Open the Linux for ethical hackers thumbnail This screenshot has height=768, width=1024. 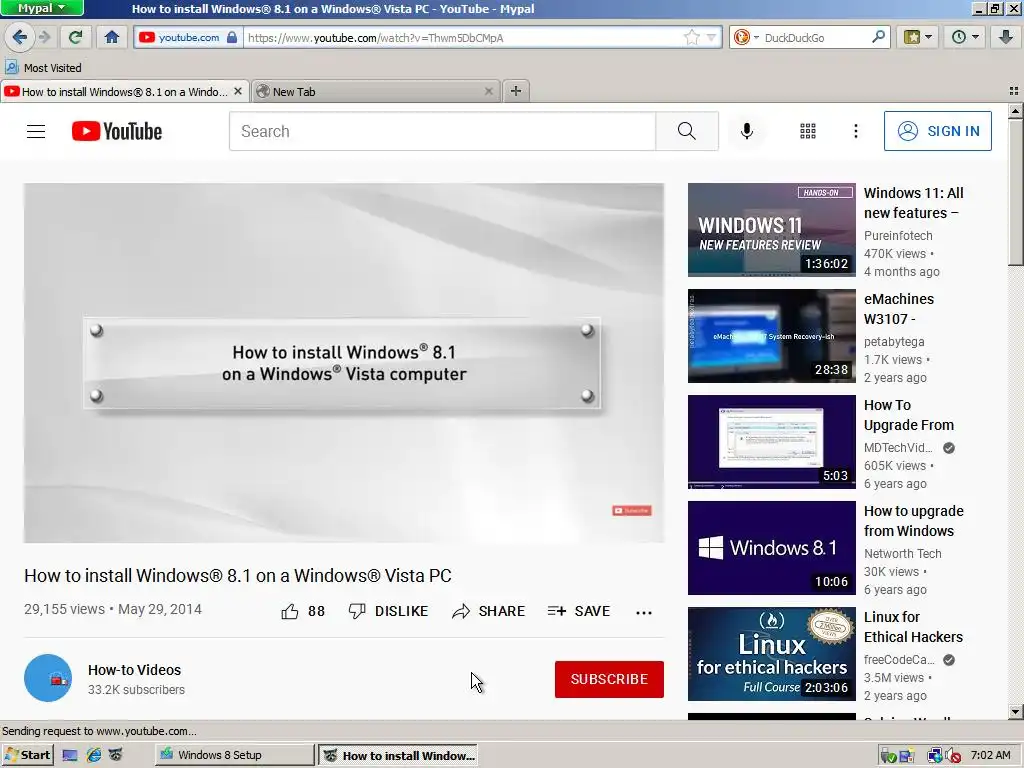(x=771, y=654)
